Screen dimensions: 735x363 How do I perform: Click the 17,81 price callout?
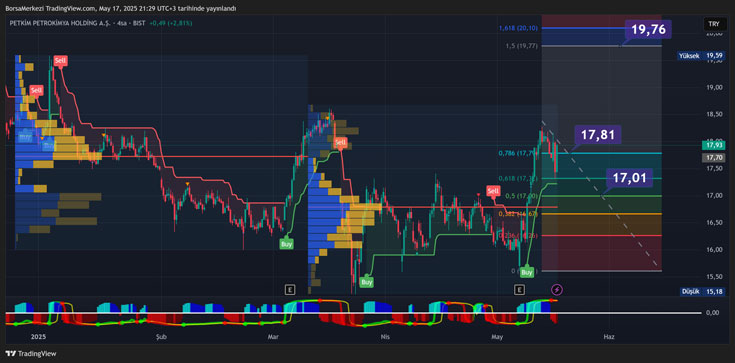click(598, 135)
